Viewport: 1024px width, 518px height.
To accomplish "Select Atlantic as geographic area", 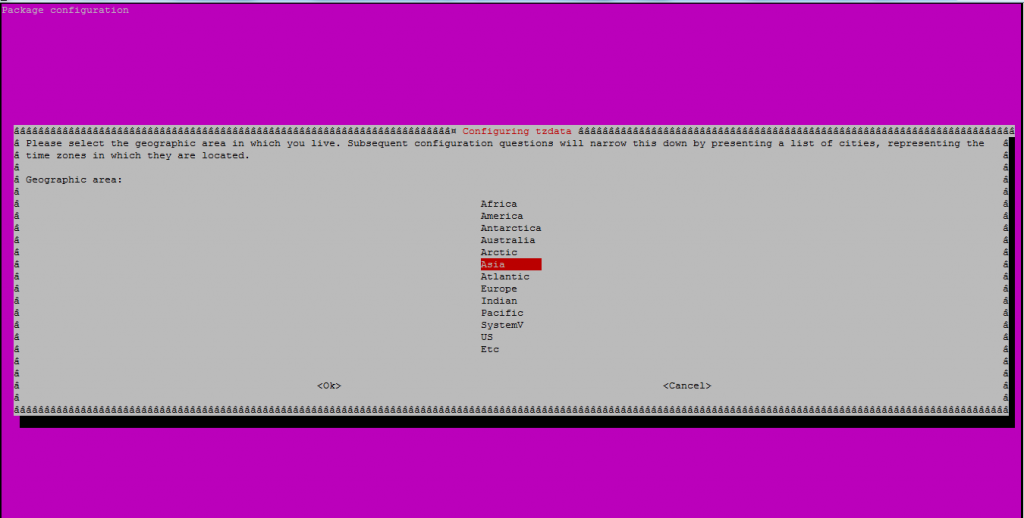I will tap(505, 277).
